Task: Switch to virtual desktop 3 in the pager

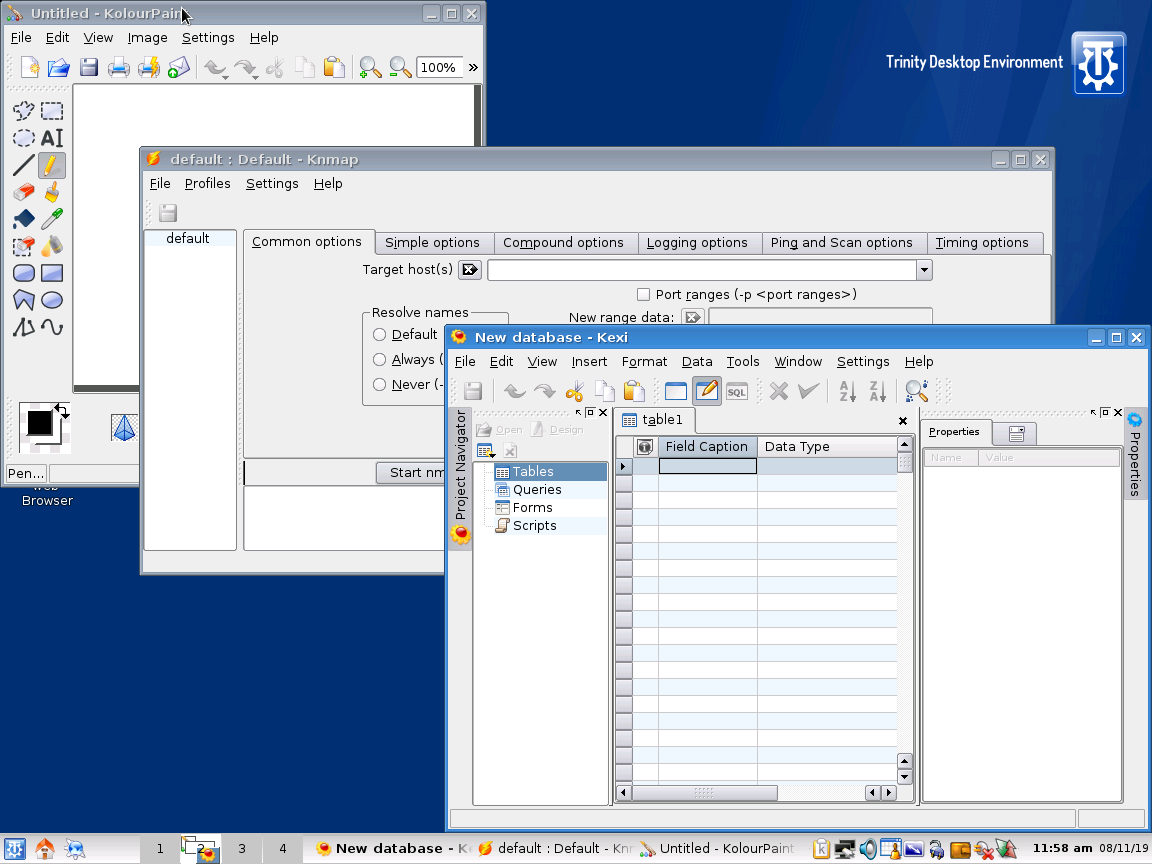Action: coord(242,849)
